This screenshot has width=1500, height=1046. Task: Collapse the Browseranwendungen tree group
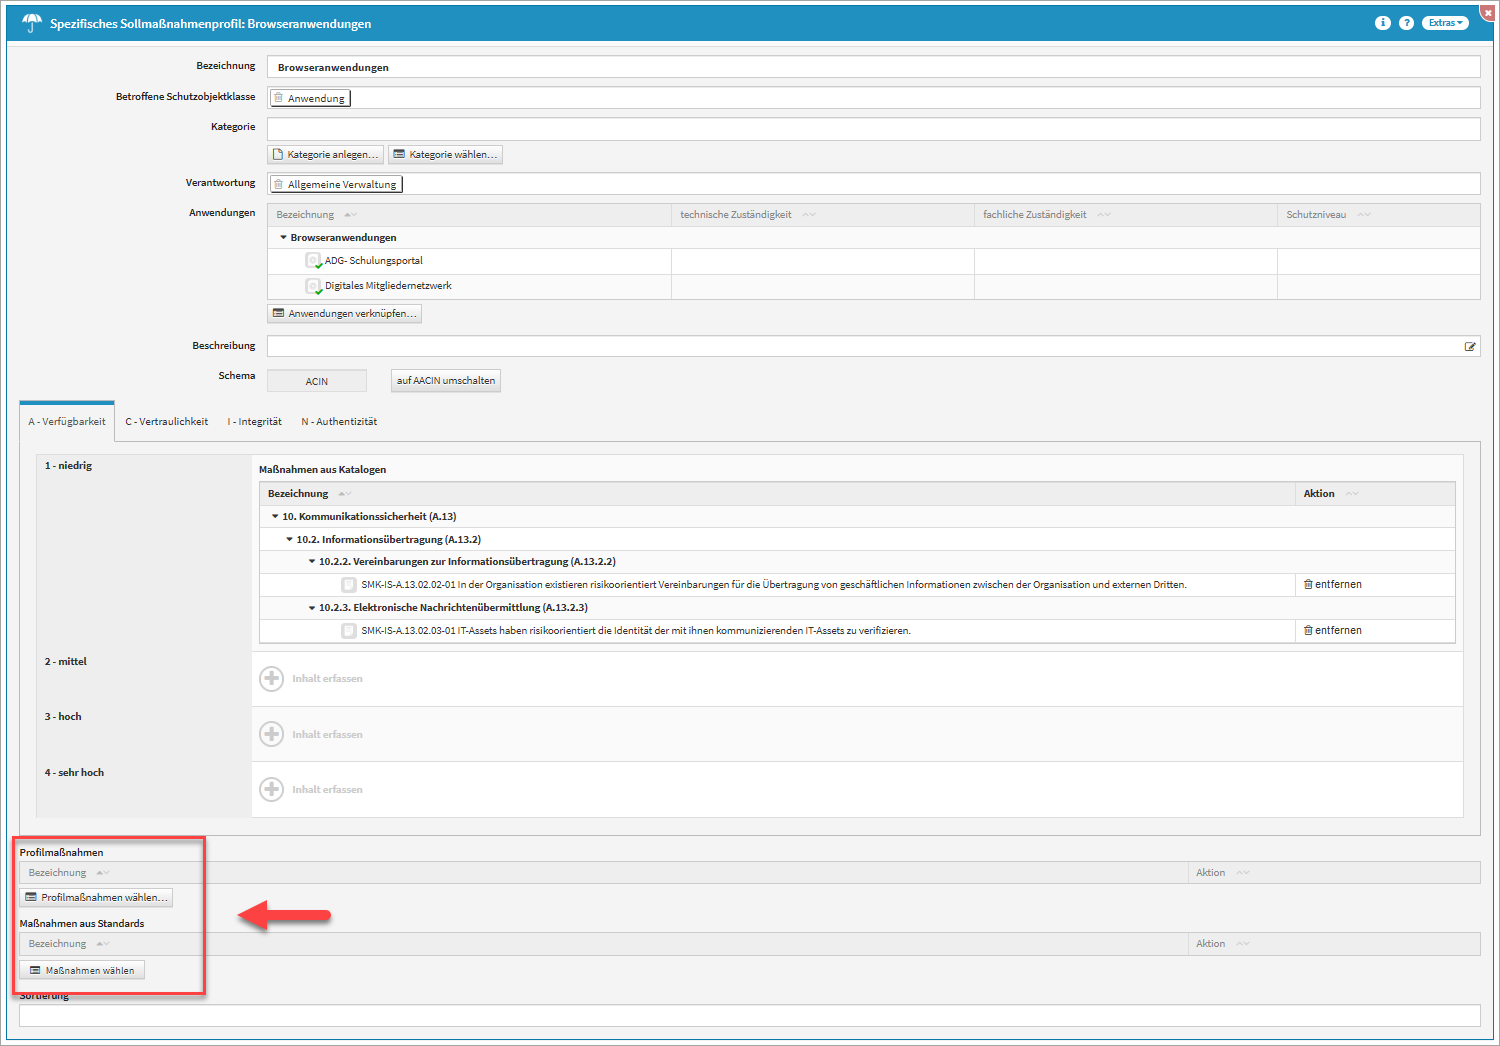284,238
